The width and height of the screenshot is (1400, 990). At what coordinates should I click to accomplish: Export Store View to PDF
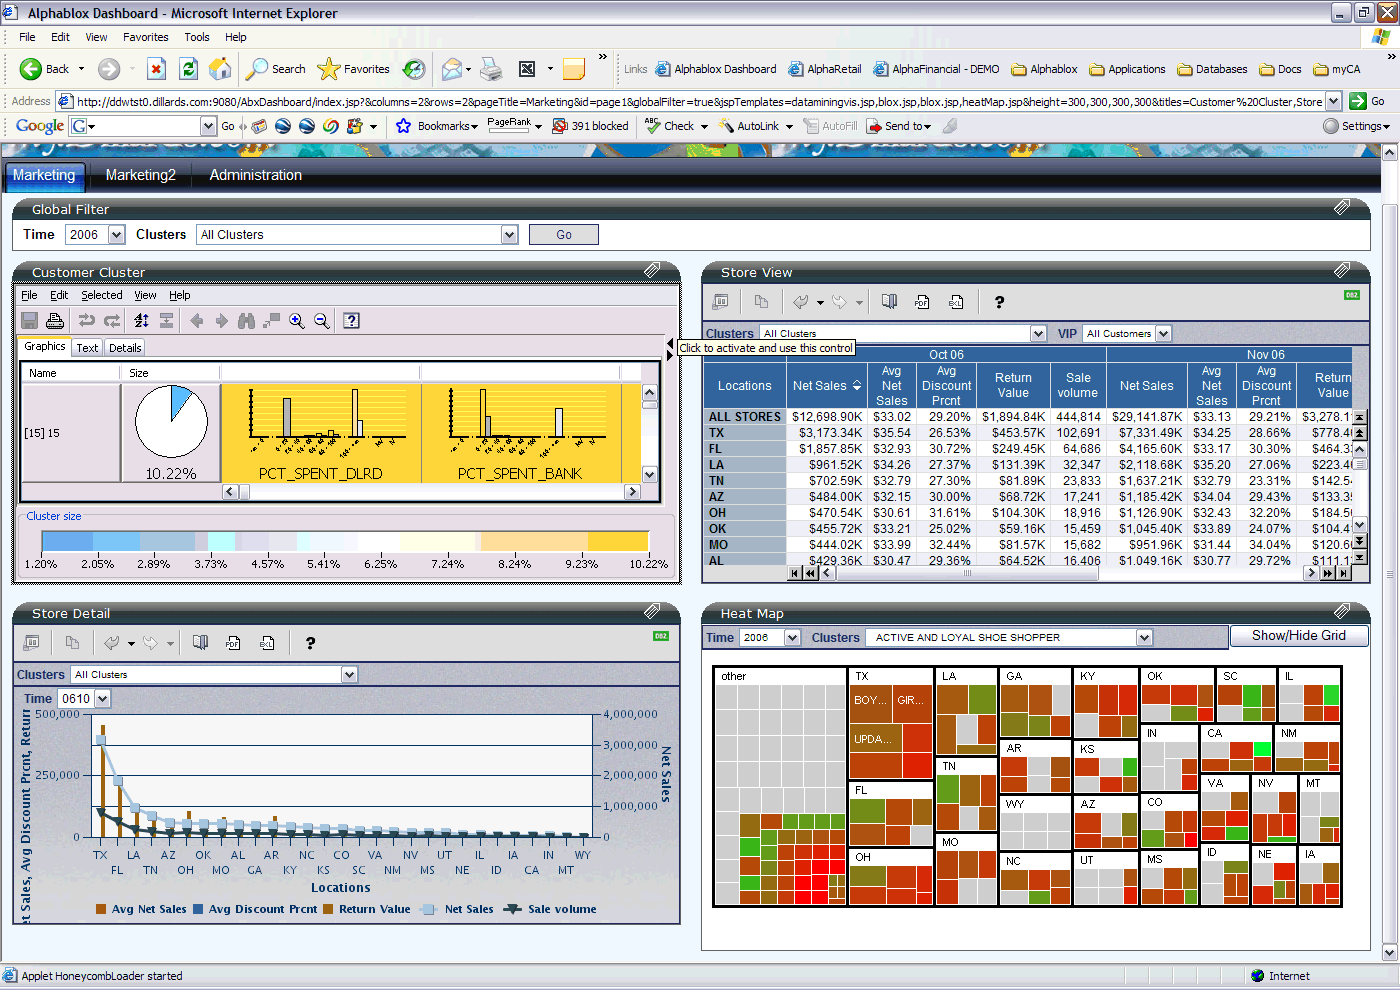click(922, 302)
